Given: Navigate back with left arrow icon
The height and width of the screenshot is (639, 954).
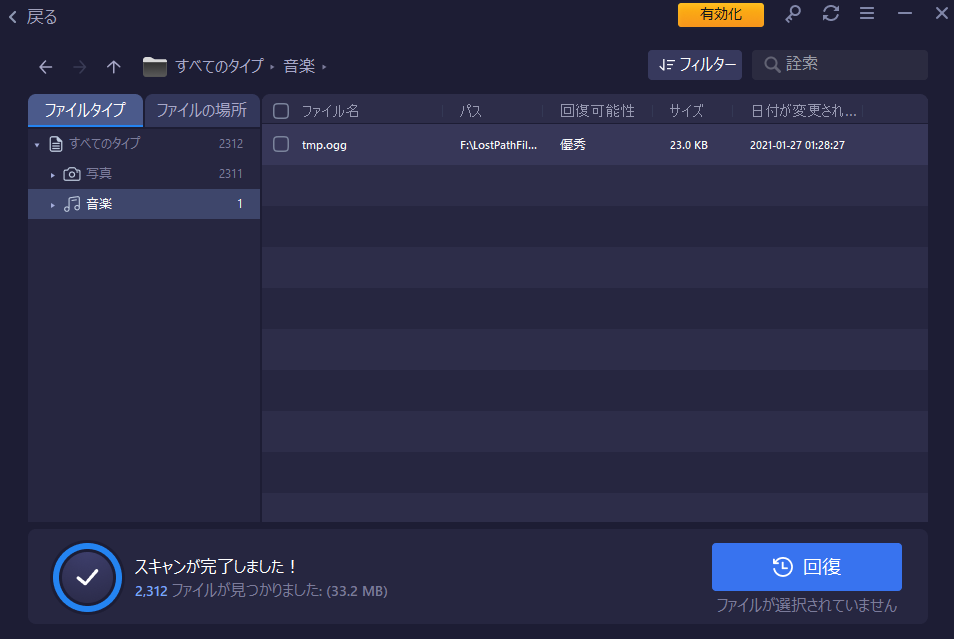Looking at the screenshot, I should tap(45, 67).
